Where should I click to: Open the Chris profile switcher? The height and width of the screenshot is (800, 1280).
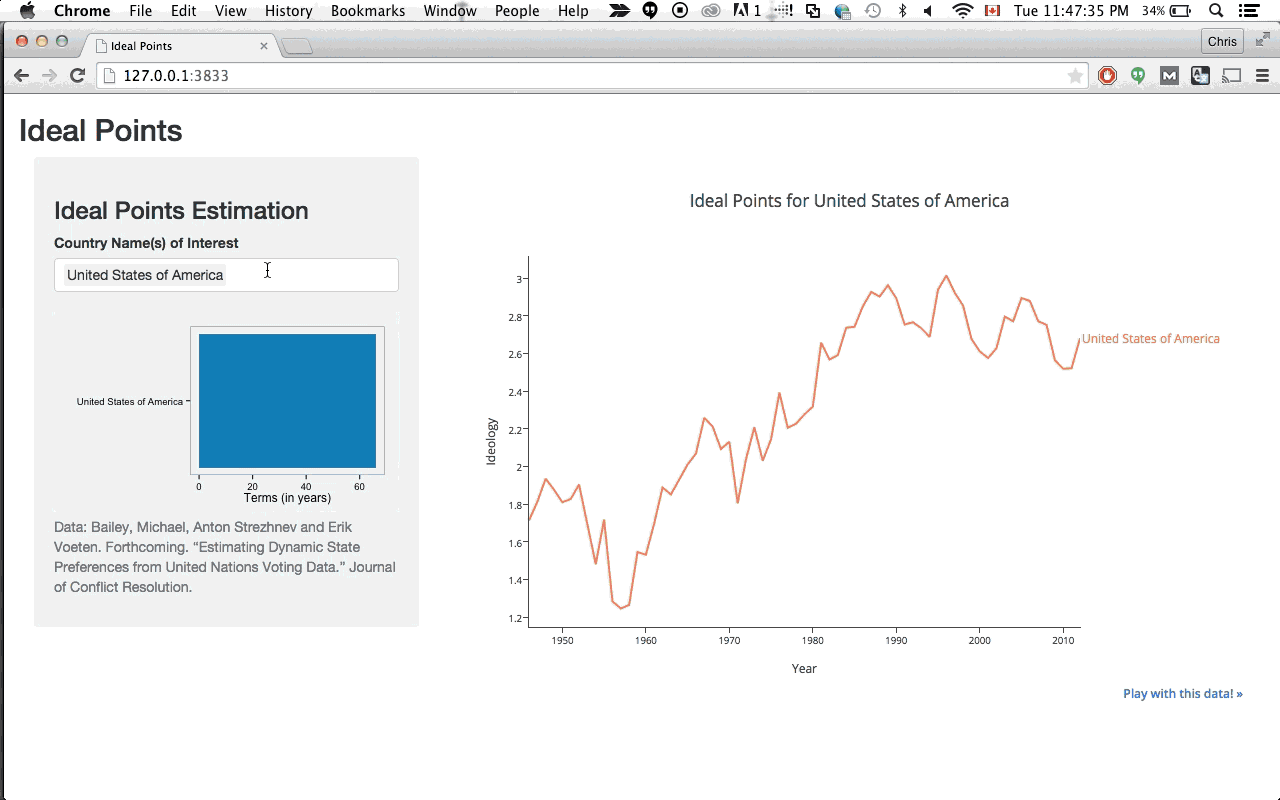pyautogui.click(x=1222, y=41)
